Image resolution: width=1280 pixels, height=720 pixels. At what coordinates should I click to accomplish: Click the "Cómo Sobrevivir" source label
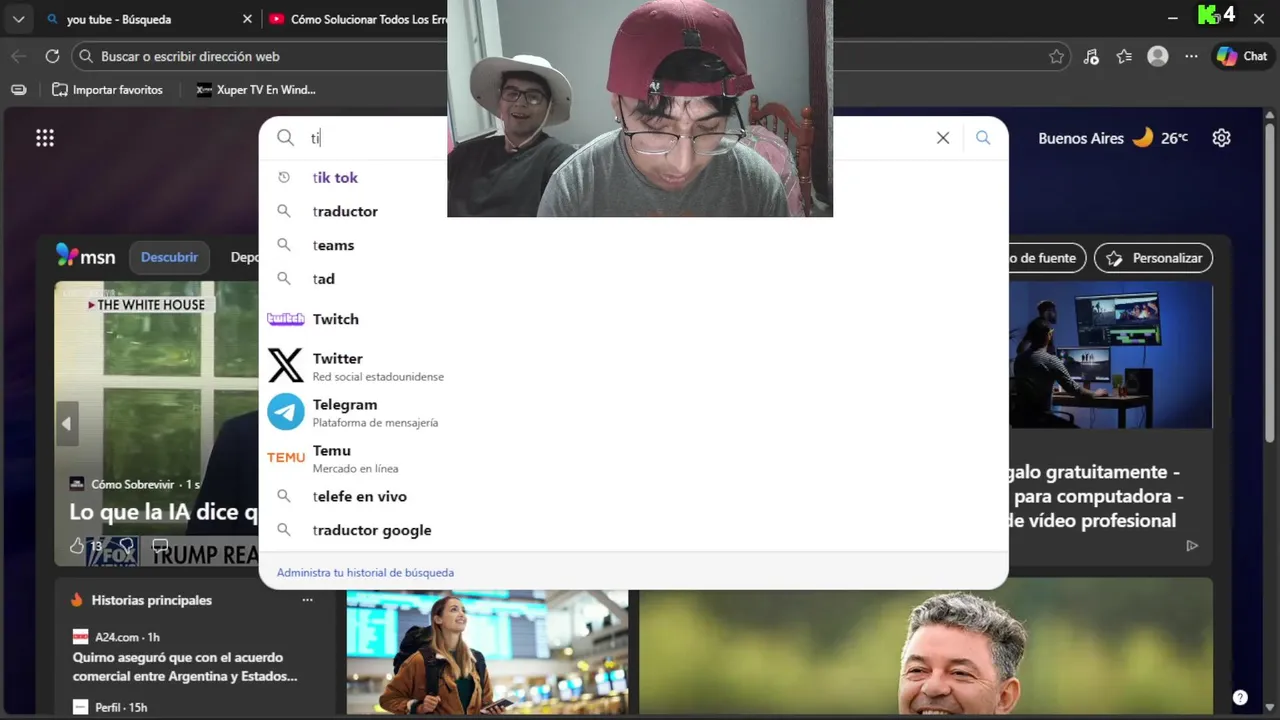(x=132, y=484)
